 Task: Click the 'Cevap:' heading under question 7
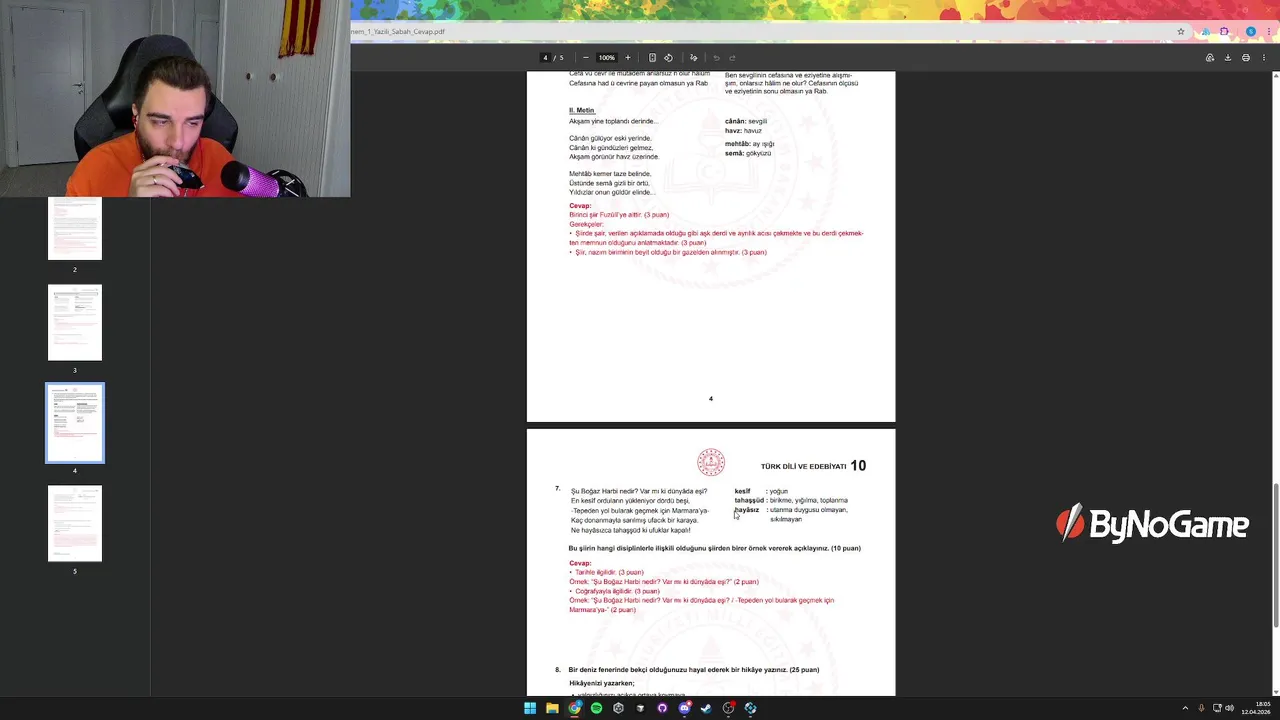pos(580,563)
